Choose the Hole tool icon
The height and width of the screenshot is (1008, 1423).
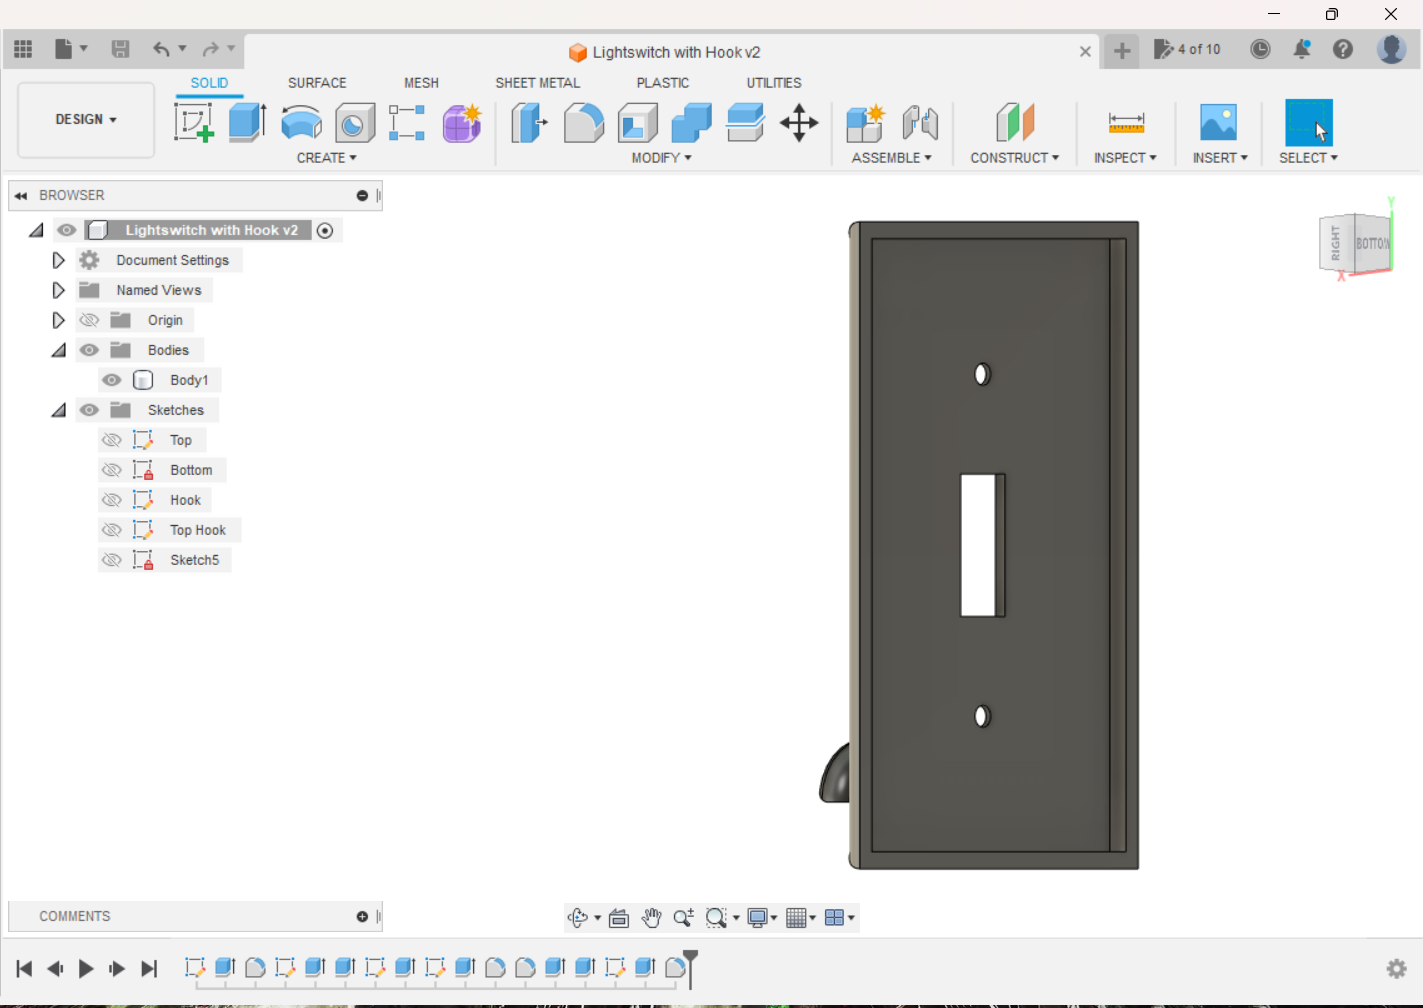click(354, 123)
